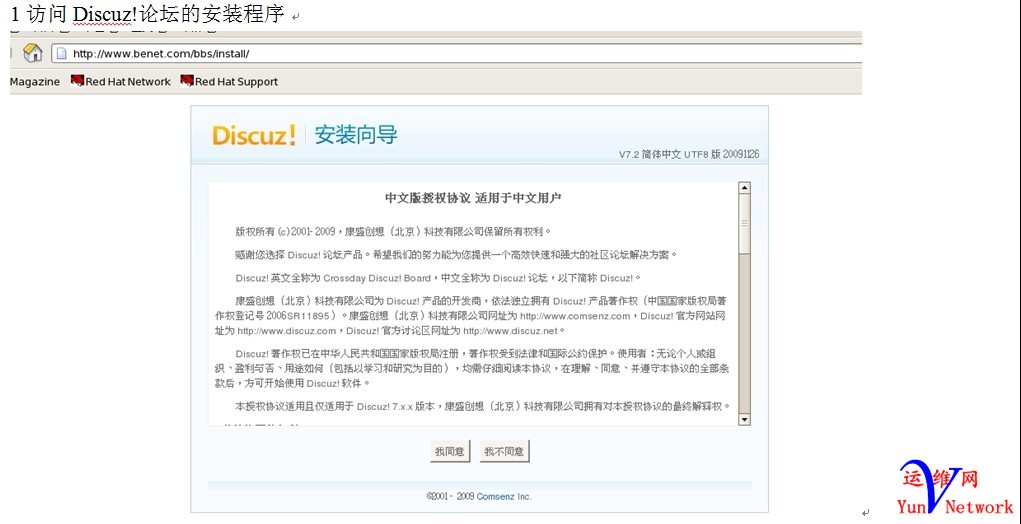Image resolution: width=1021 pixels, height=524 pixels.
Task: Click the license scrollbar down arrow
Action: click(744, 419)
